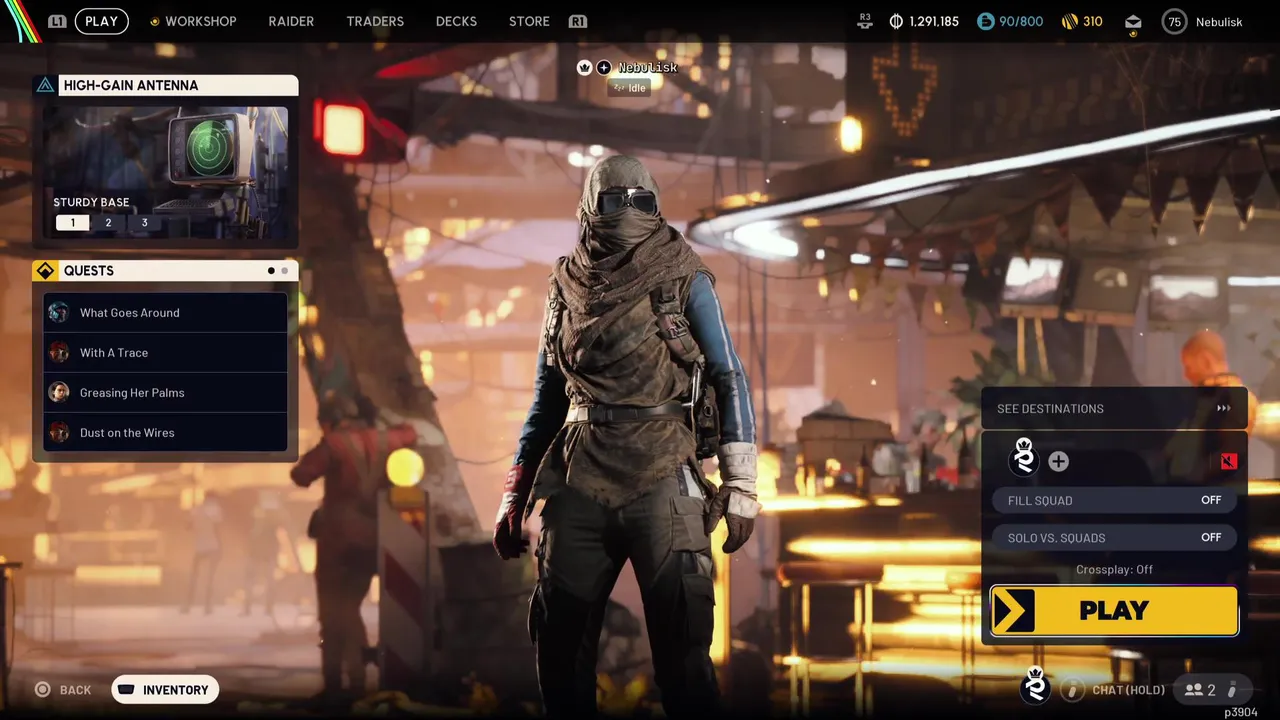Viewport: 1280px width, 720px height.
Task: Toggle the red muted microphone icon
Action: pyautogui.click(x=1228, y=461)
